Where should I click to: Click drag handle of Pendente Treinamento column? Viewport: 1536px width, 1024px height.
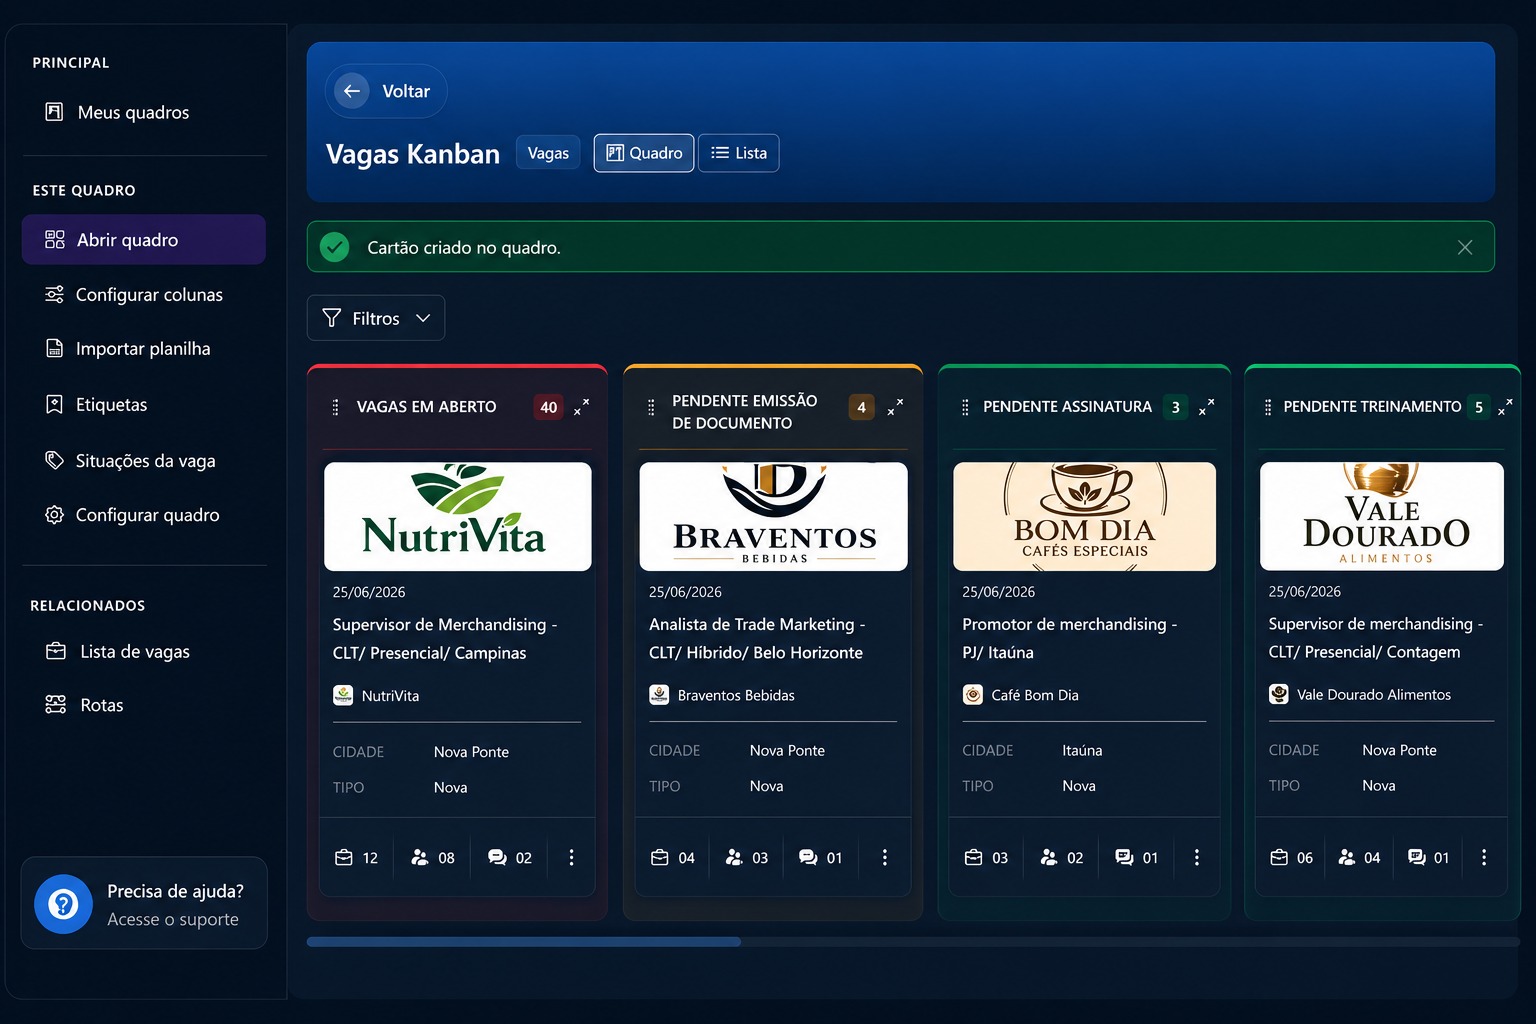[1268, 407]
